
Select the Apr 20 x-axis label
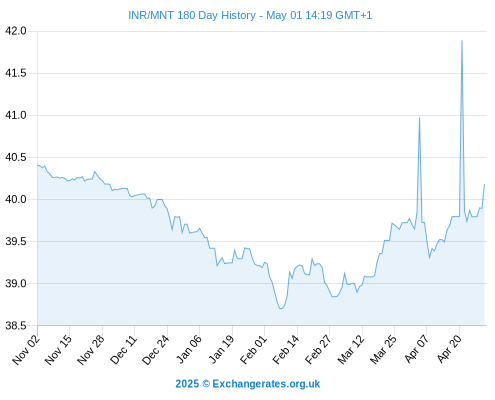449,349
